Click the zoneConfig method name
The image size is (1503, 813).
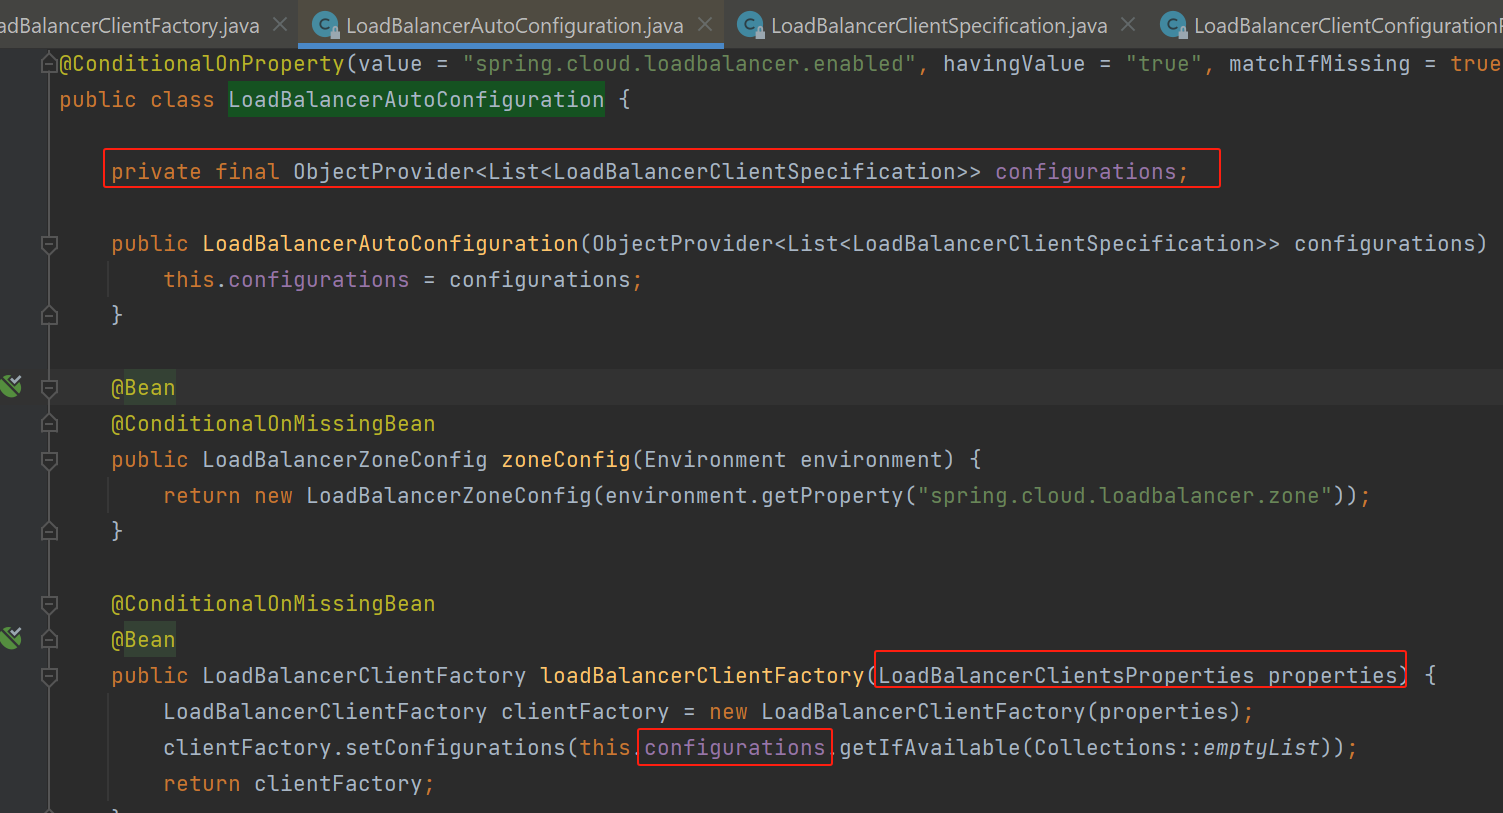click(566, 460)
